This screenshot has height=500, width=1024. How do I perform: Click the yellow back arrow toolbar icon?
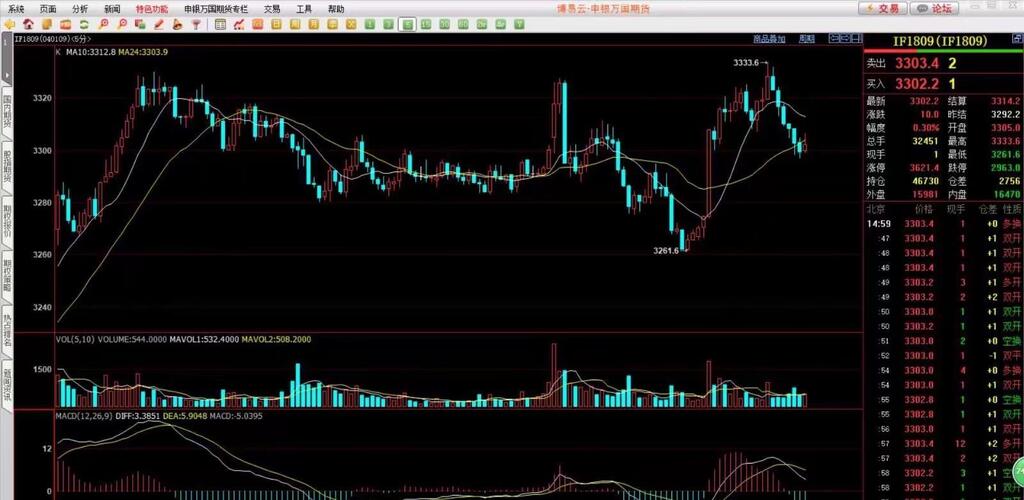9,25
